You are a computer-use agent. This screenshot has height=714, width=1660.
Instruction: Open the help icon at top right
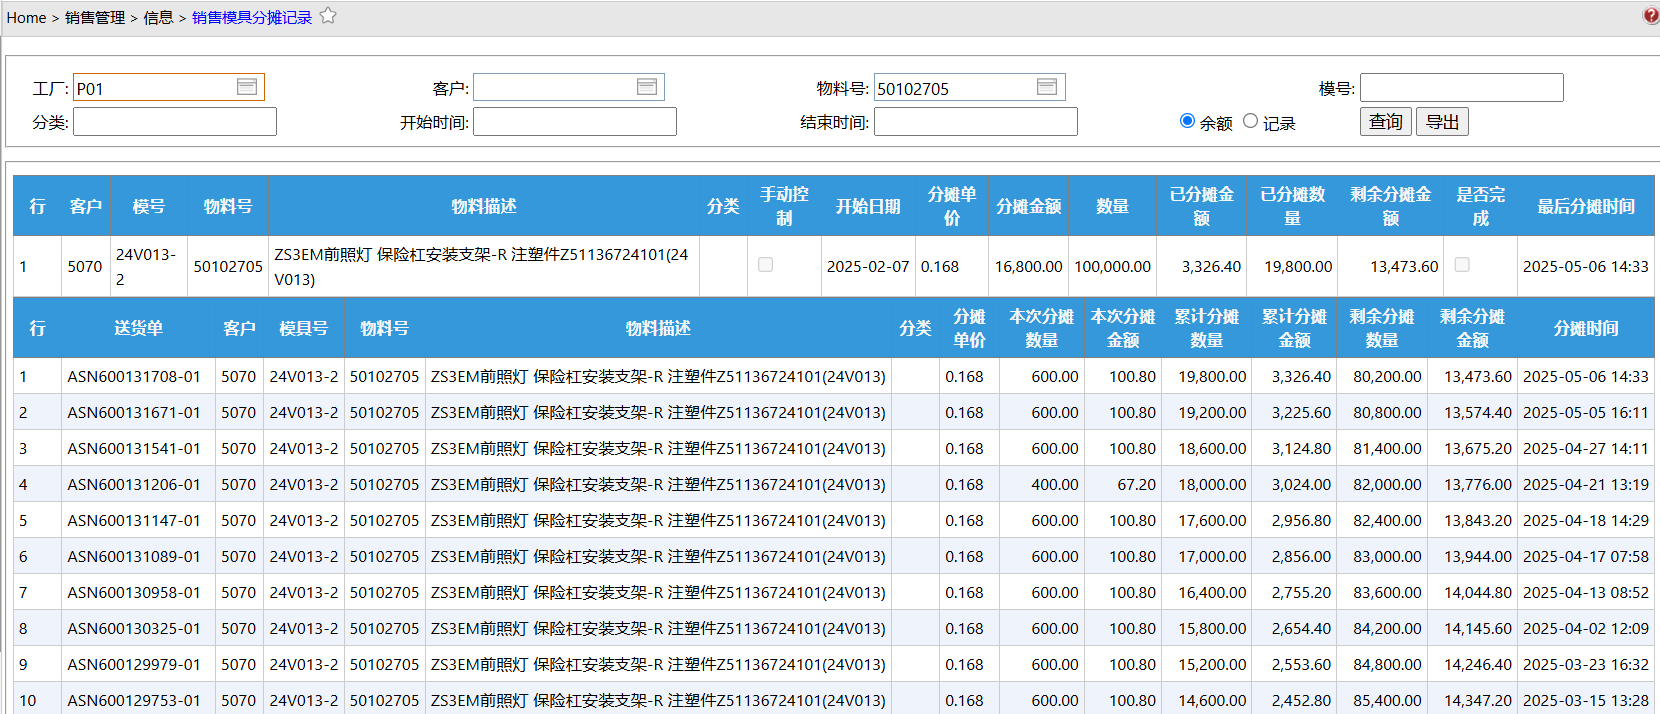1651,15
